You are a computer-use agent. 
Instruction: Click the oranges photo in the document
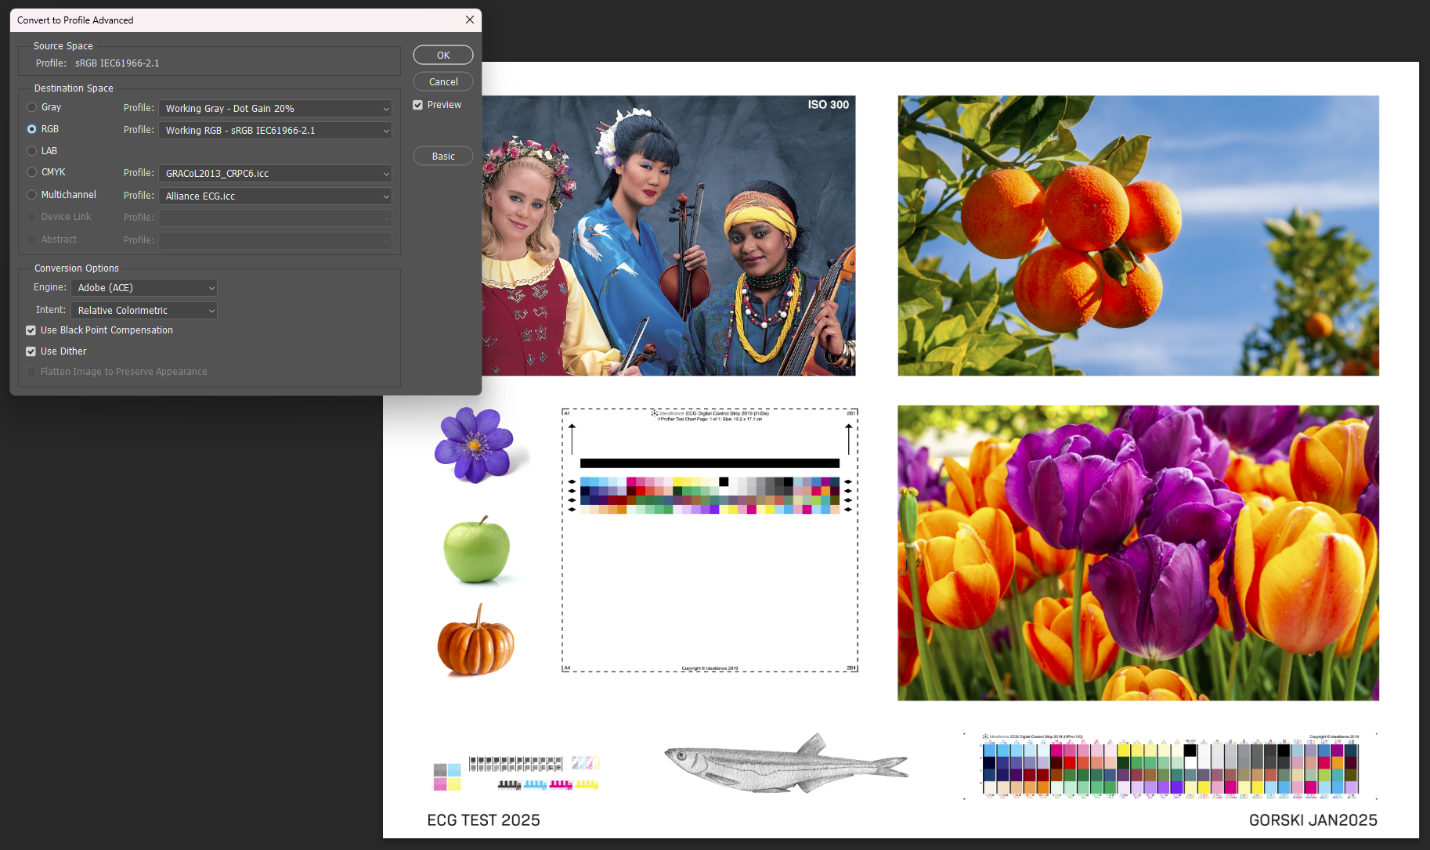point(1137,236)
